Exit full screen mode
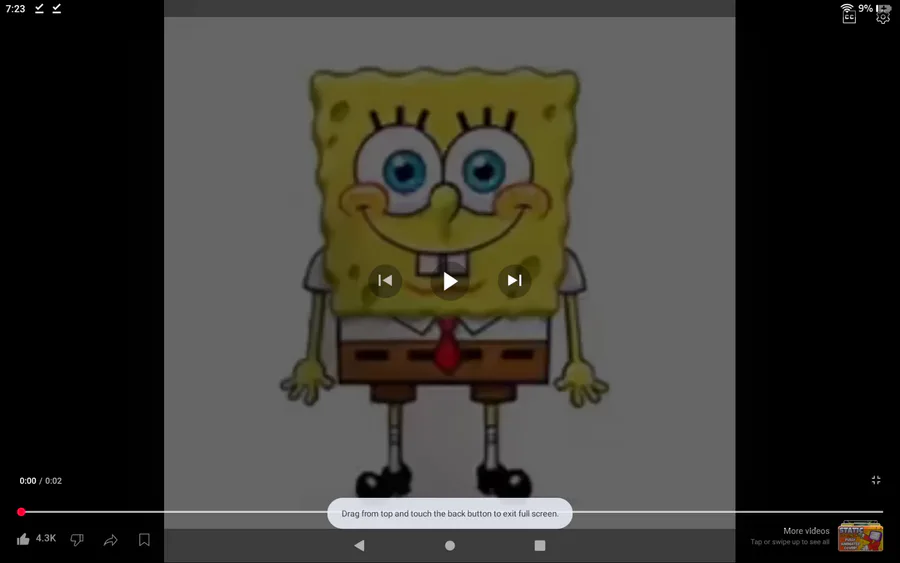 point(876,480)
